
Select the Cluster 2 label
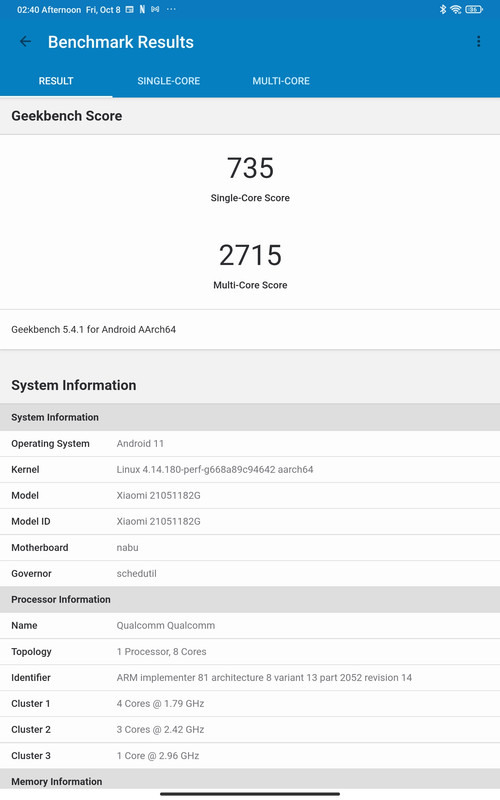click(x=31, y=730)
